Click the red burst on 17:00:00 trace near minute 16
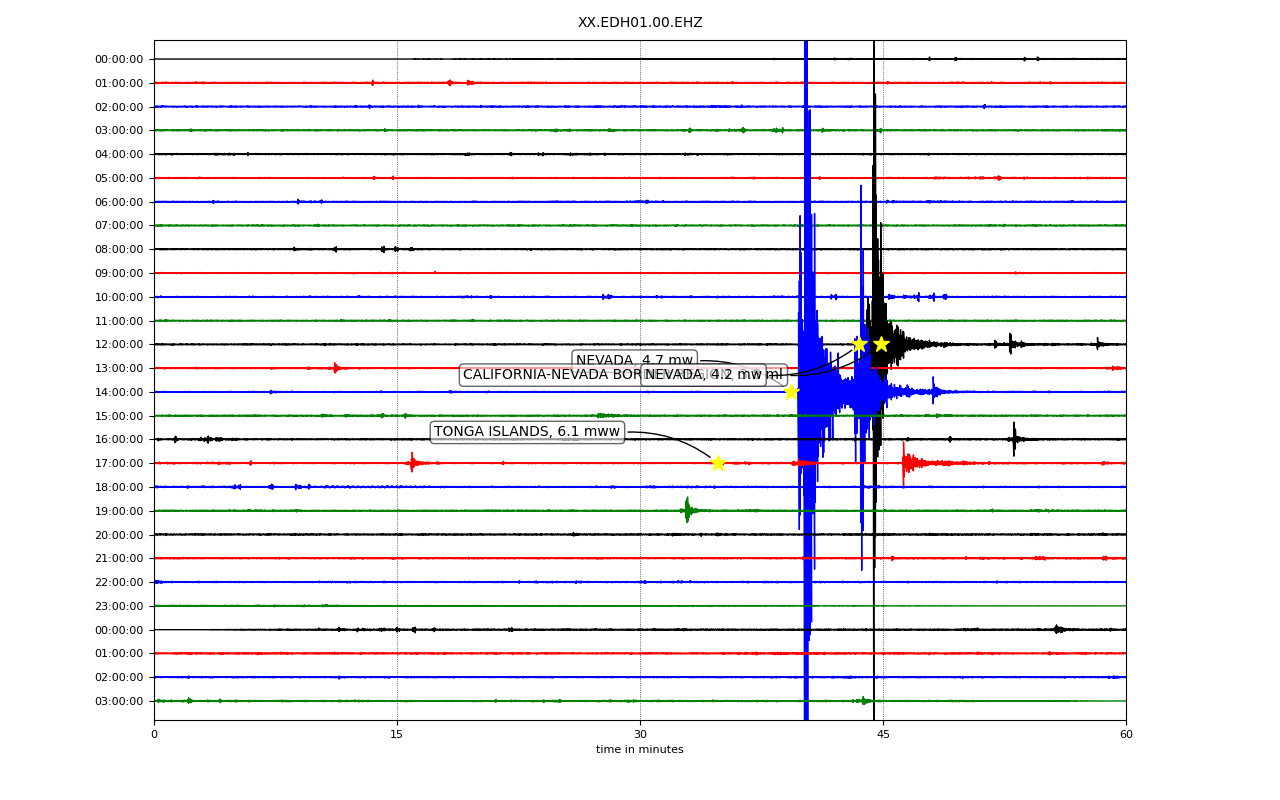Image resolution: width=1280 pixels, height=800 pixels. [412, 462]
